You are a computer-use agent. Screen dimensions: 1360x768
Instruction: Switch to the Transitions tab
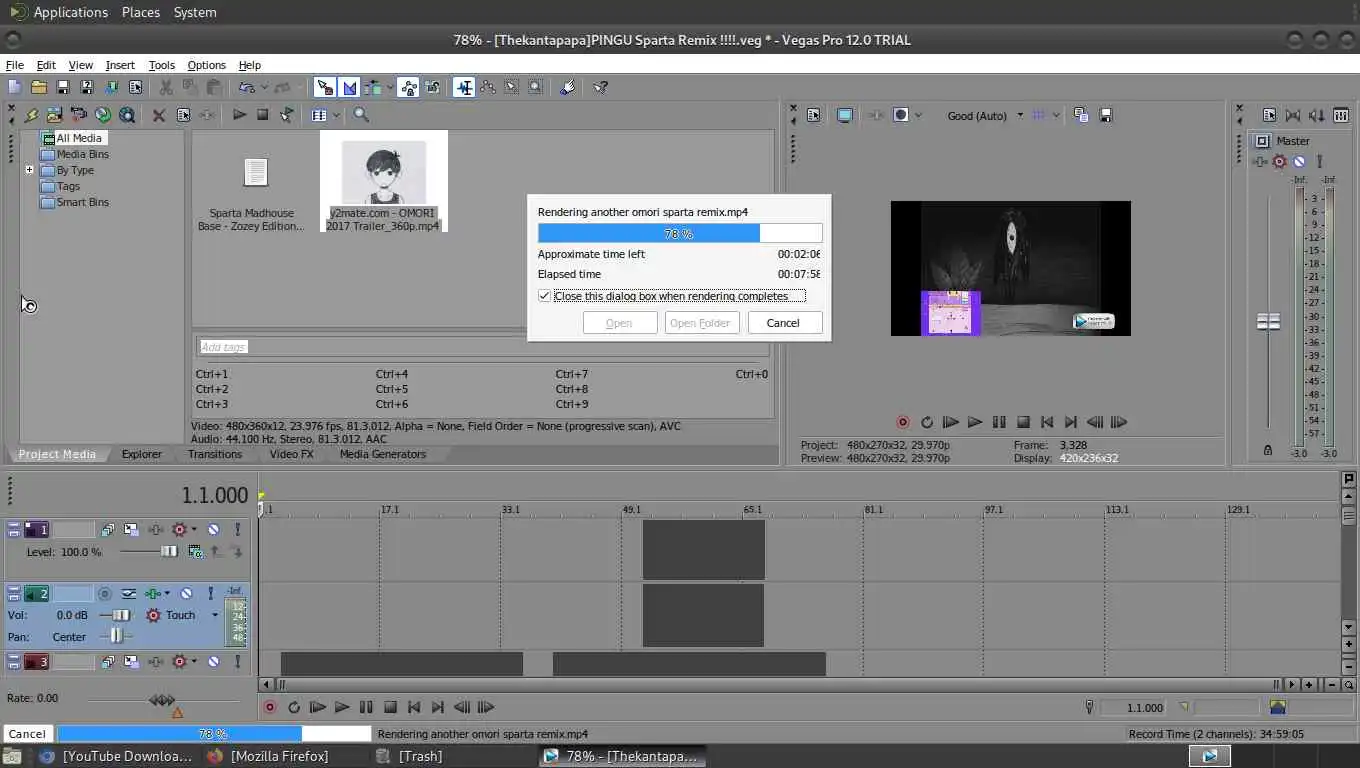tap(214, 454)
